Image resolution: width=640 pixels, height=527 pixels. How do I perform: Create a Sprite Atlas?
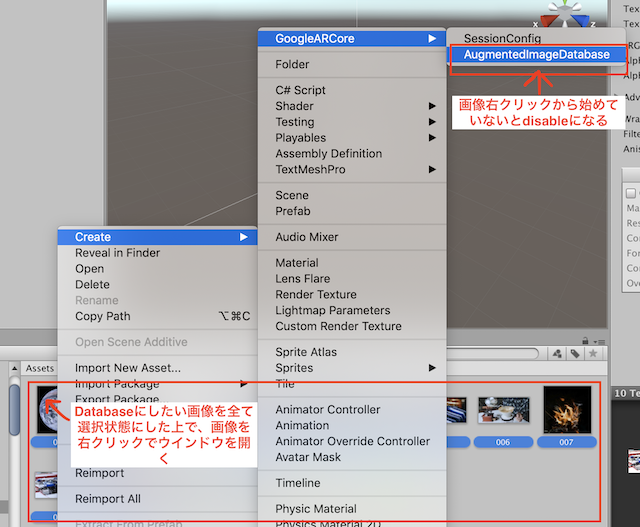(x=352, y=352)
